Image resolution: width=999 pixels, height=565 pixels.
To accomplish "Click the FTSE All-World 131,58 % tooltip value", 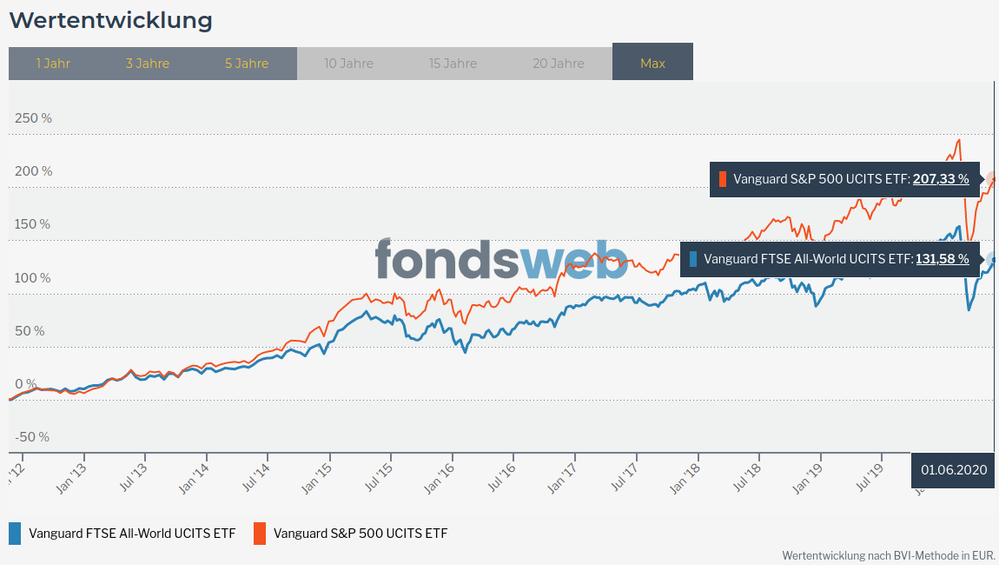I will (x=942, y=259).
